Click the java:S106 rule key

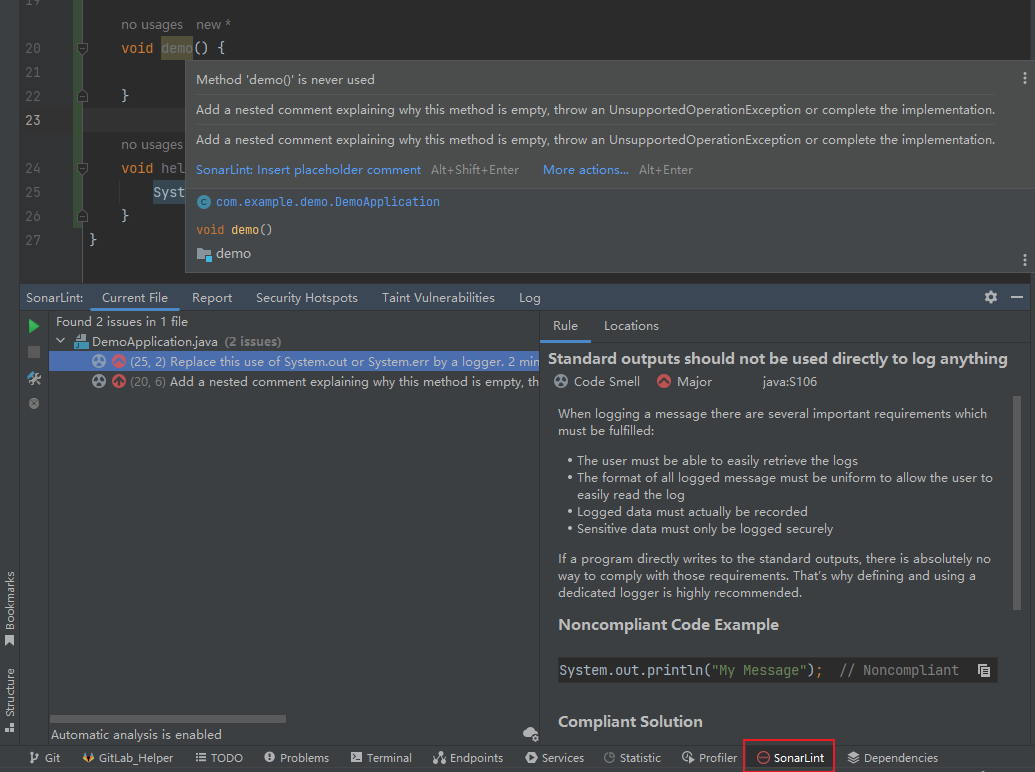coord(789,382)
